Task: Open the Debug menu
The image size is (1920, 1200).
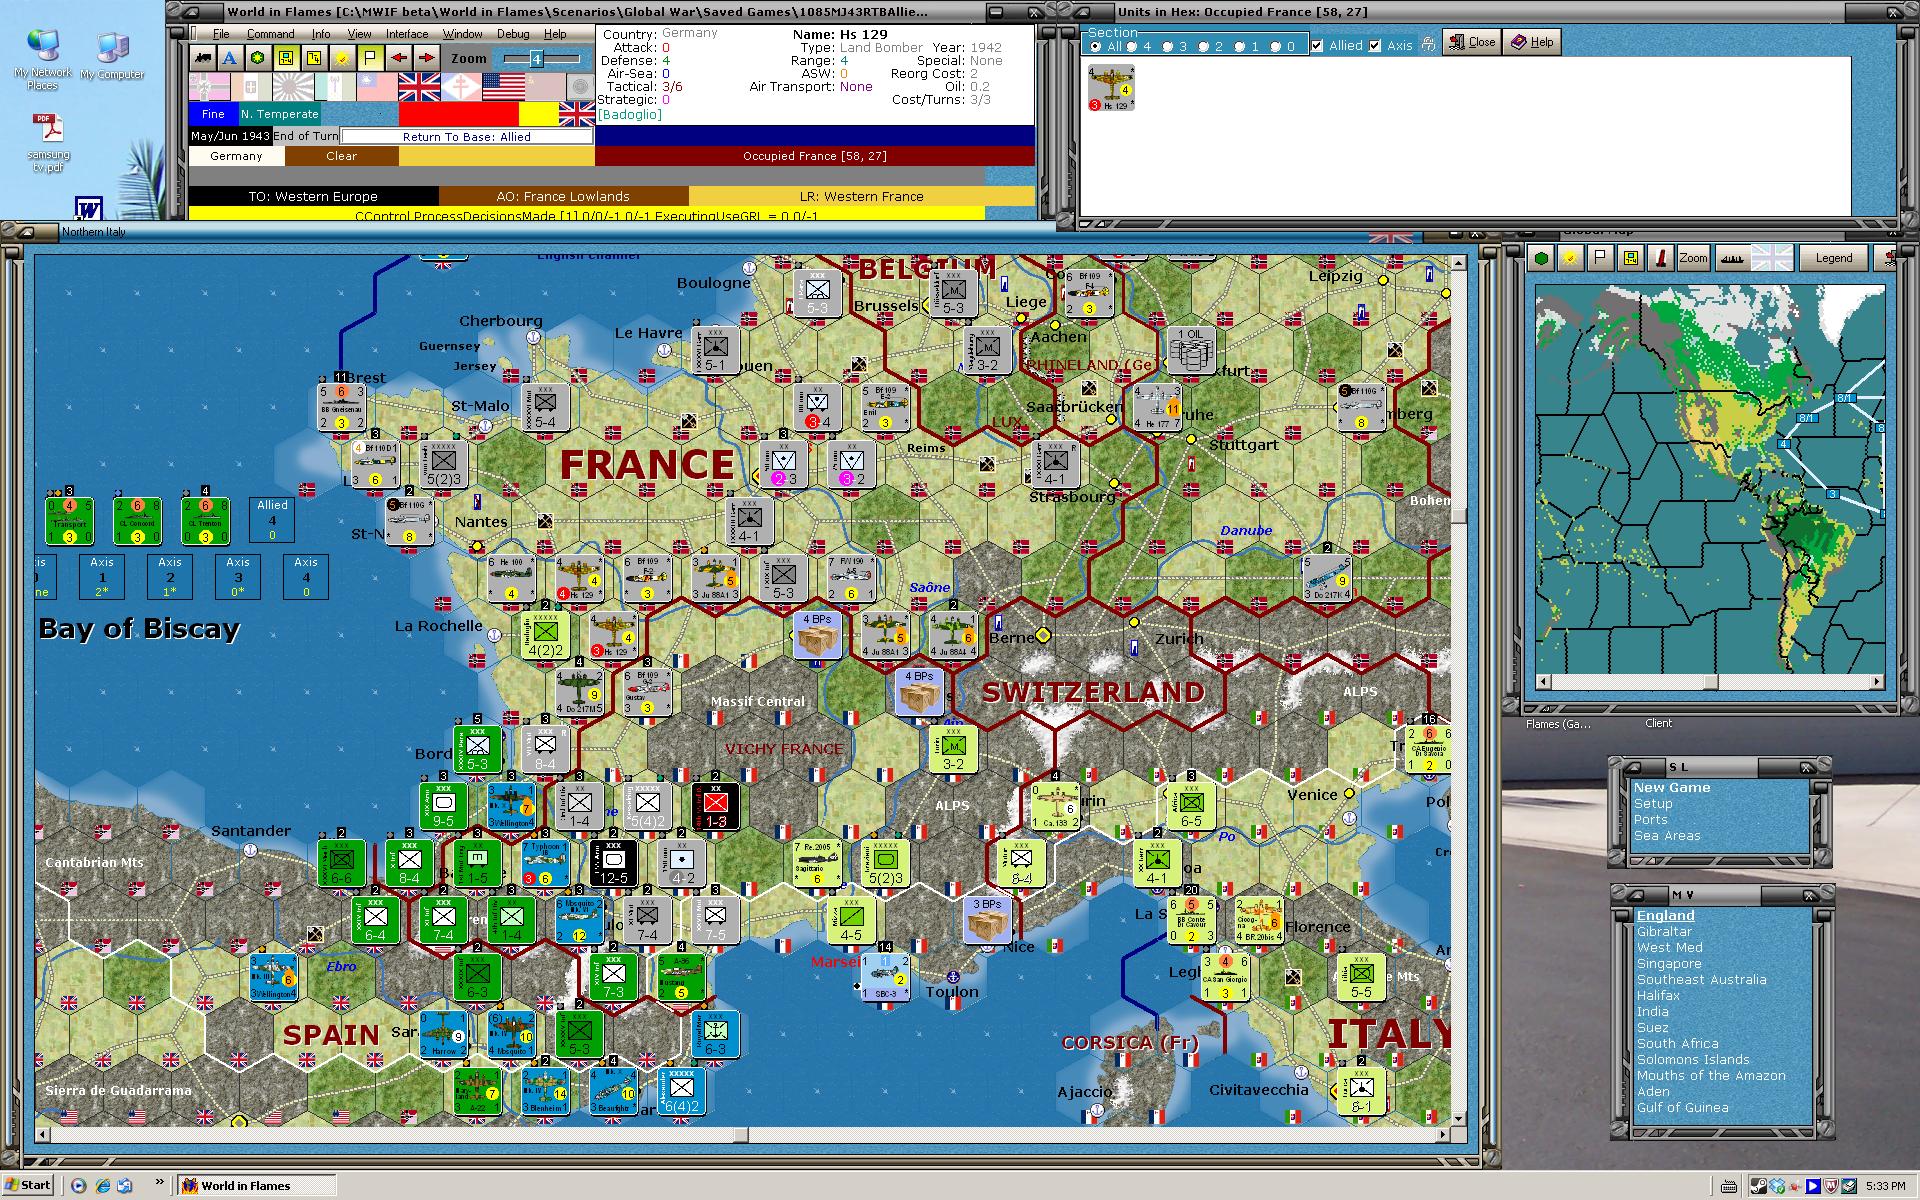Action: pyautogui.click(x=513, y=34)
